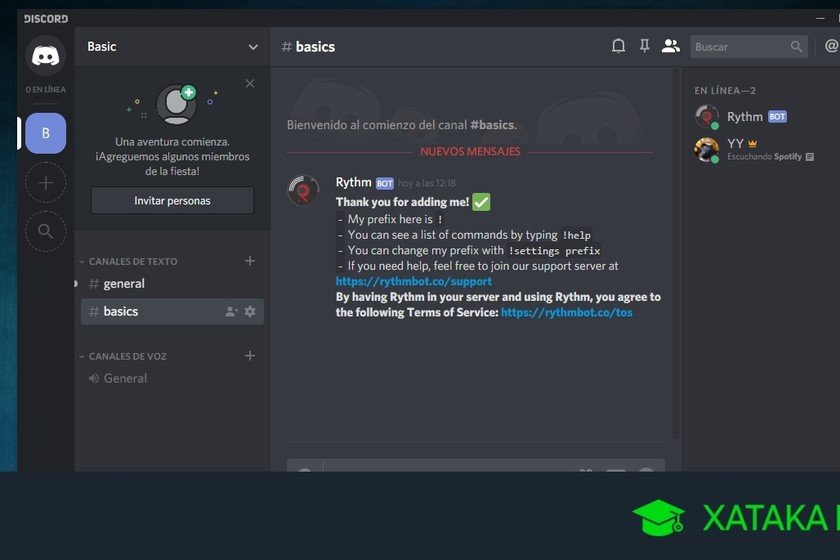
Task: Show pinned messages with the pin icon
Action: coord(644,46)
